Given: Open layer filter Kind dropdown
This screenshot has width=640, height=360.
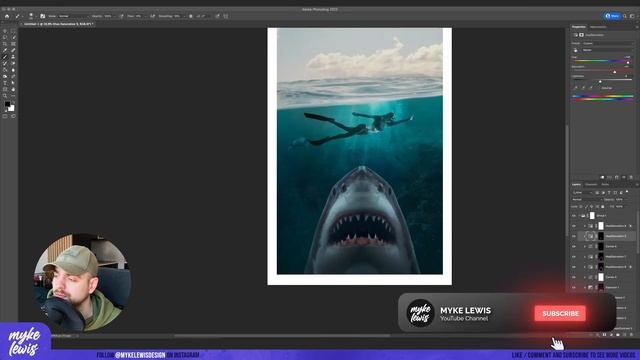Looking at the screenshot, I should pos(582,192).
